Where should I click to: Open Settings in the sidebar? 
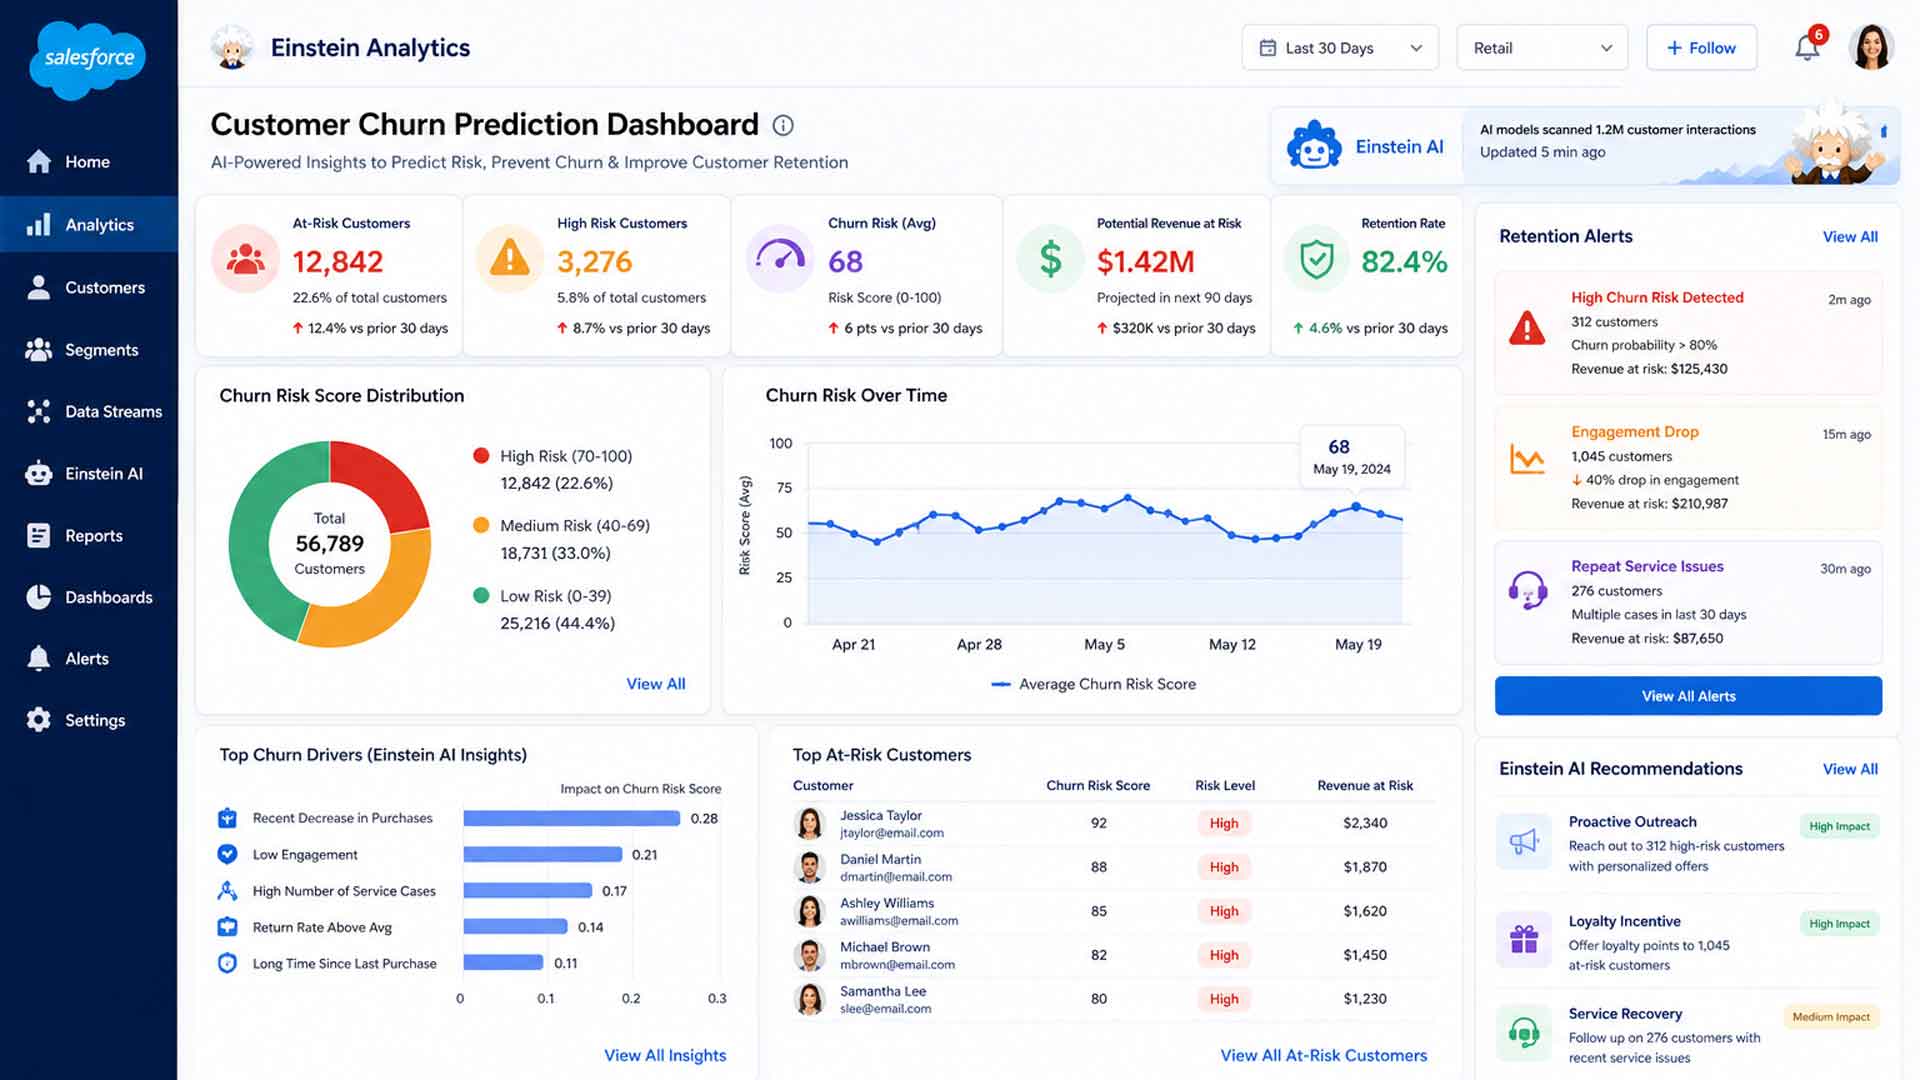(x=89, y=721)
